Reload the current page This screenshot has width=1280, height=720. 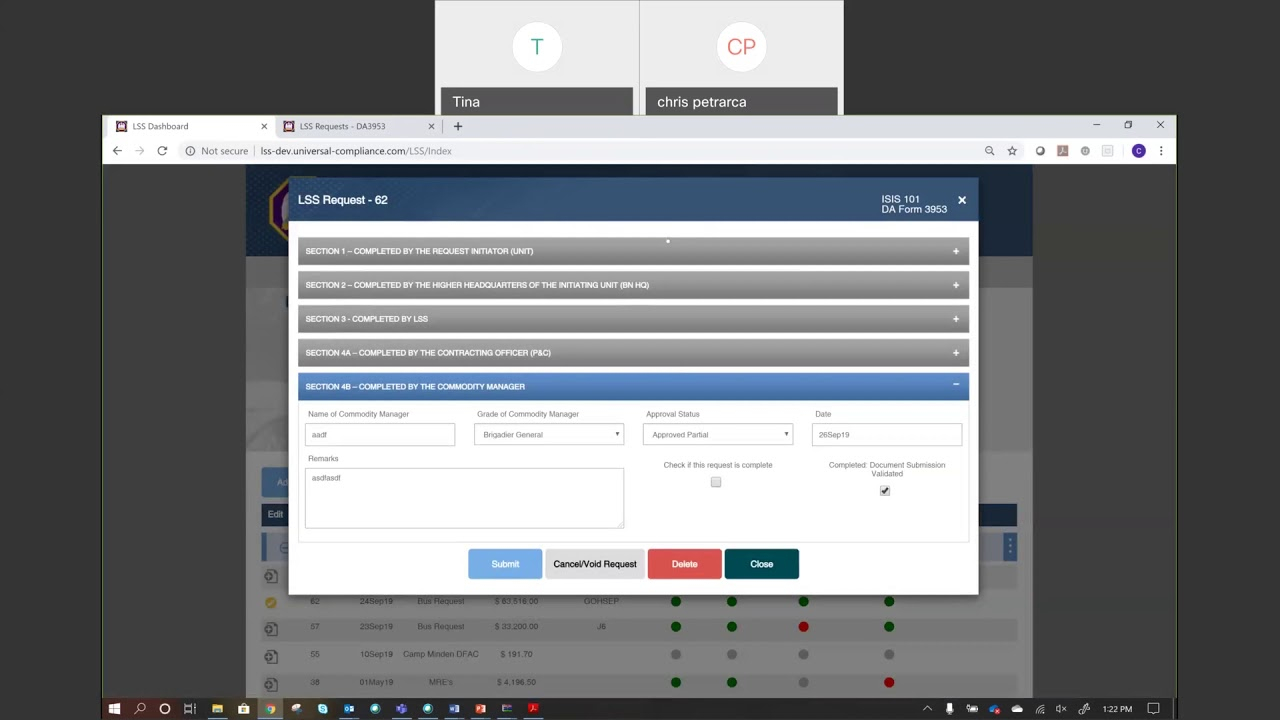coord(162,151)
